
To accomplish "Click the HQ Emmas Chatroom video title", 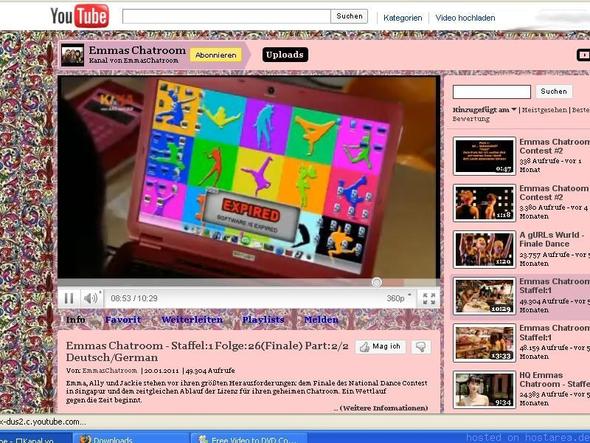I will pos(554,380).
